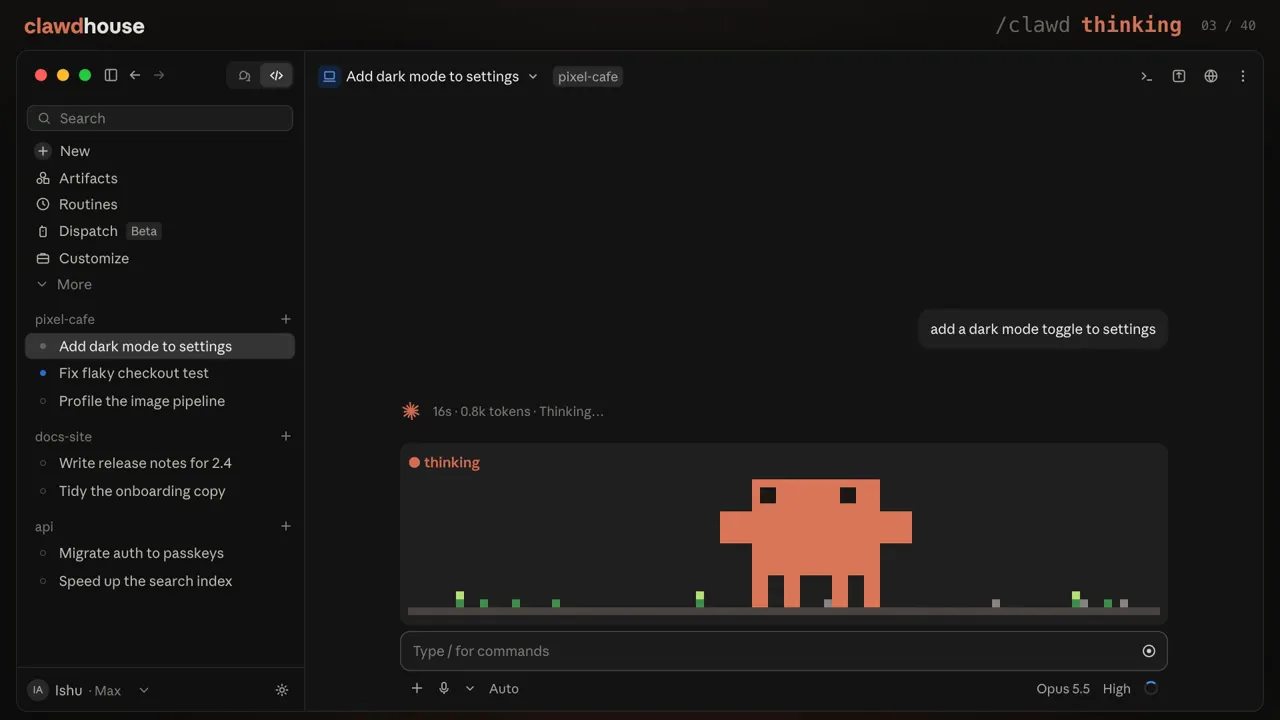Open the Ishu account menu chevron
The width and height of the screenshot is (1280, 720).
click(144, 690)
